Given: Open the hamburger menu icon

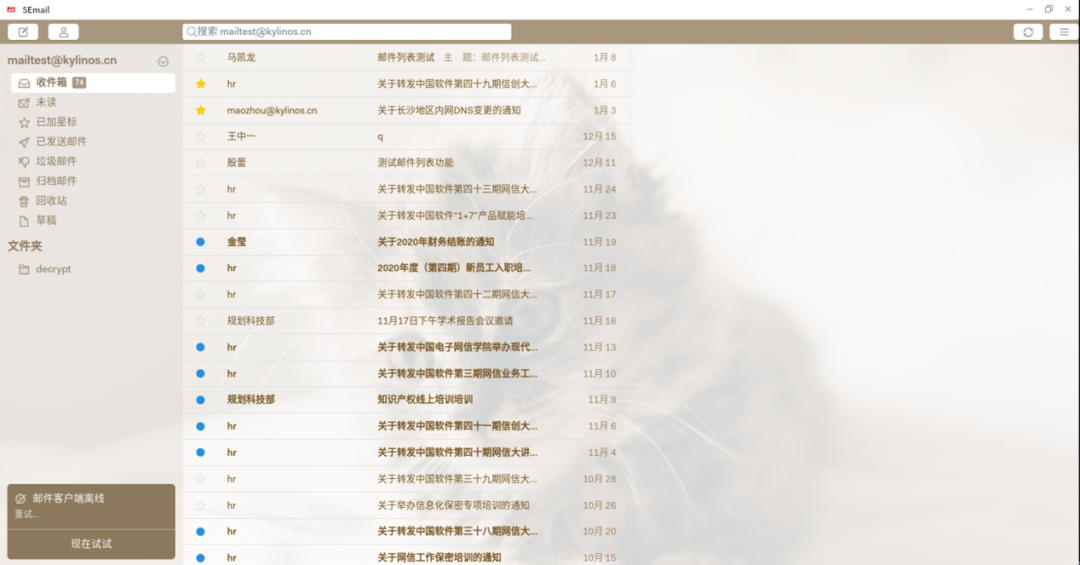Looking at the screenshot, I should pyautogui.click(x=1064, y=32).
